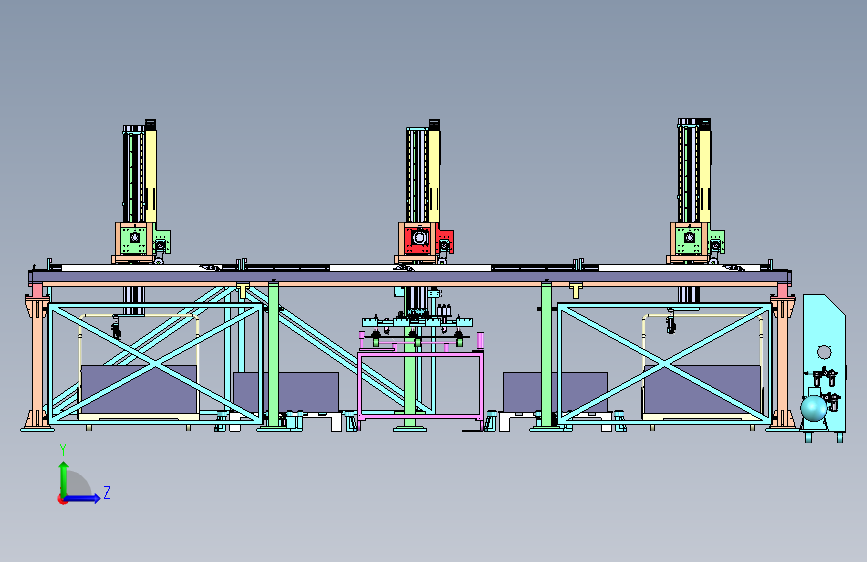Select the orange support leg at the left end

pos(37,361)
